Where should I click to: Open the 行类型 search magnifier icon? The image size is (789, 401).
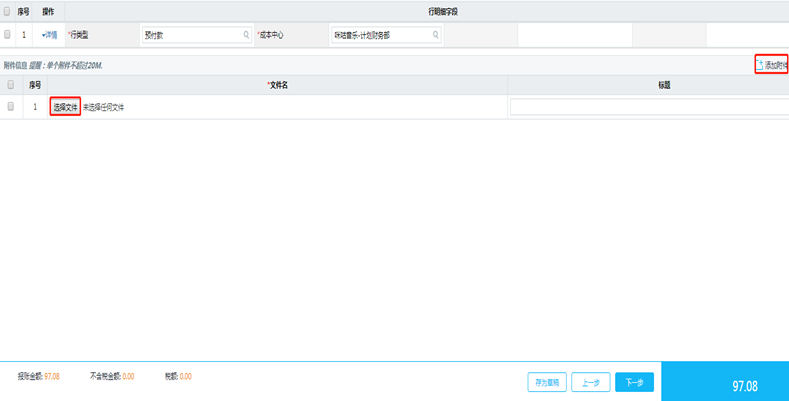click(246, 35)
